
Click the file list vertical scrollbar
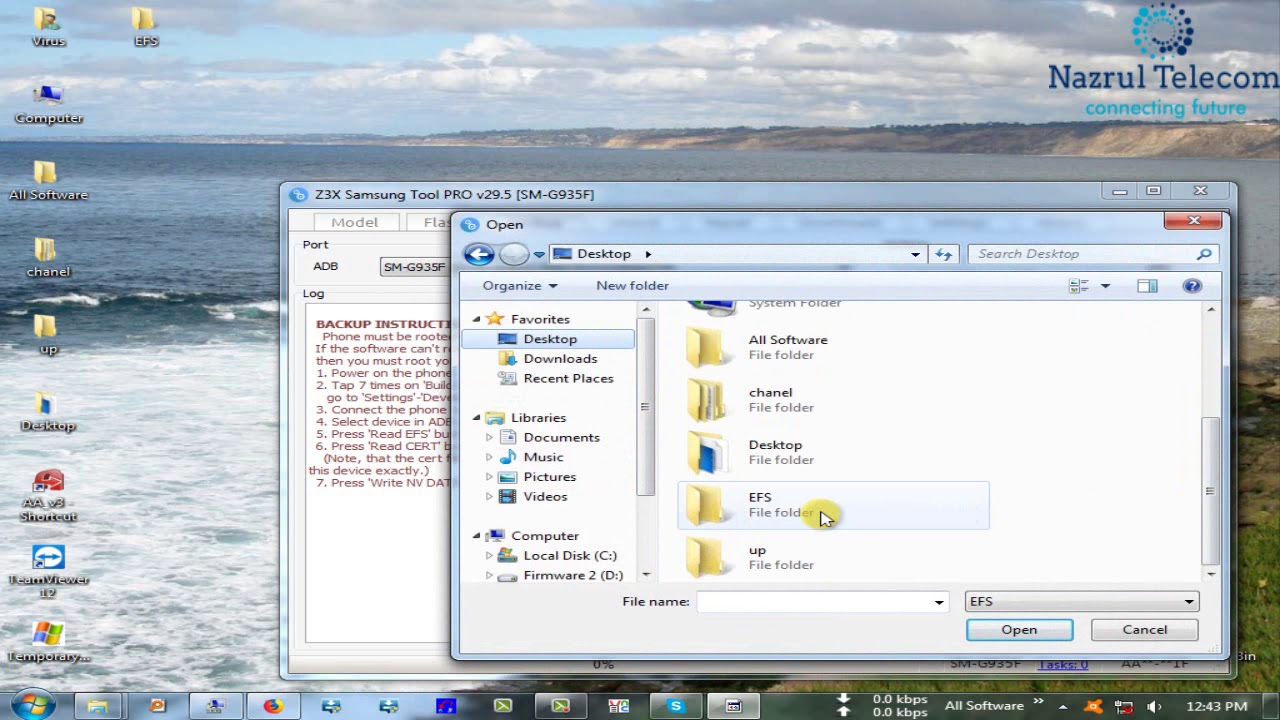[1211, 490]
